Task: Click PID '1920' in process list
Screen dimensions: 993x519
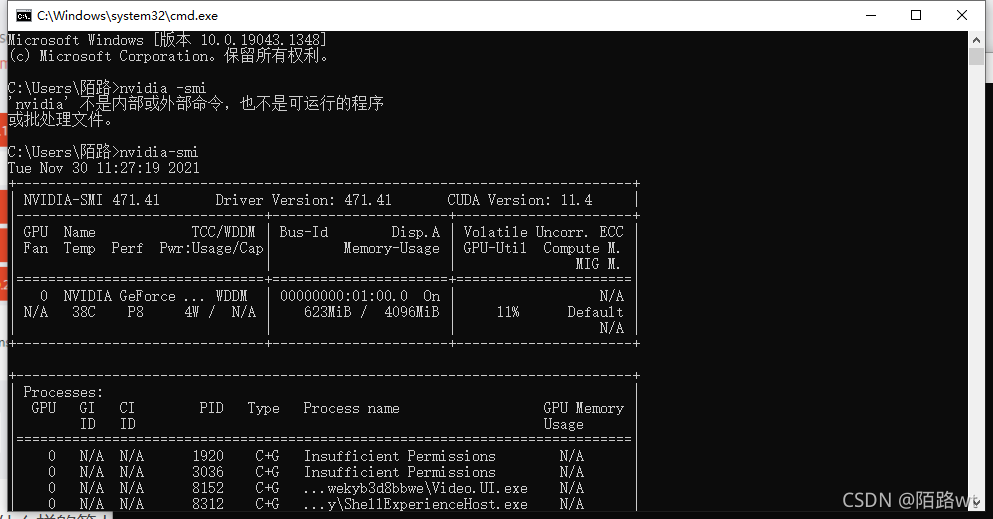Action: point(208,456)
